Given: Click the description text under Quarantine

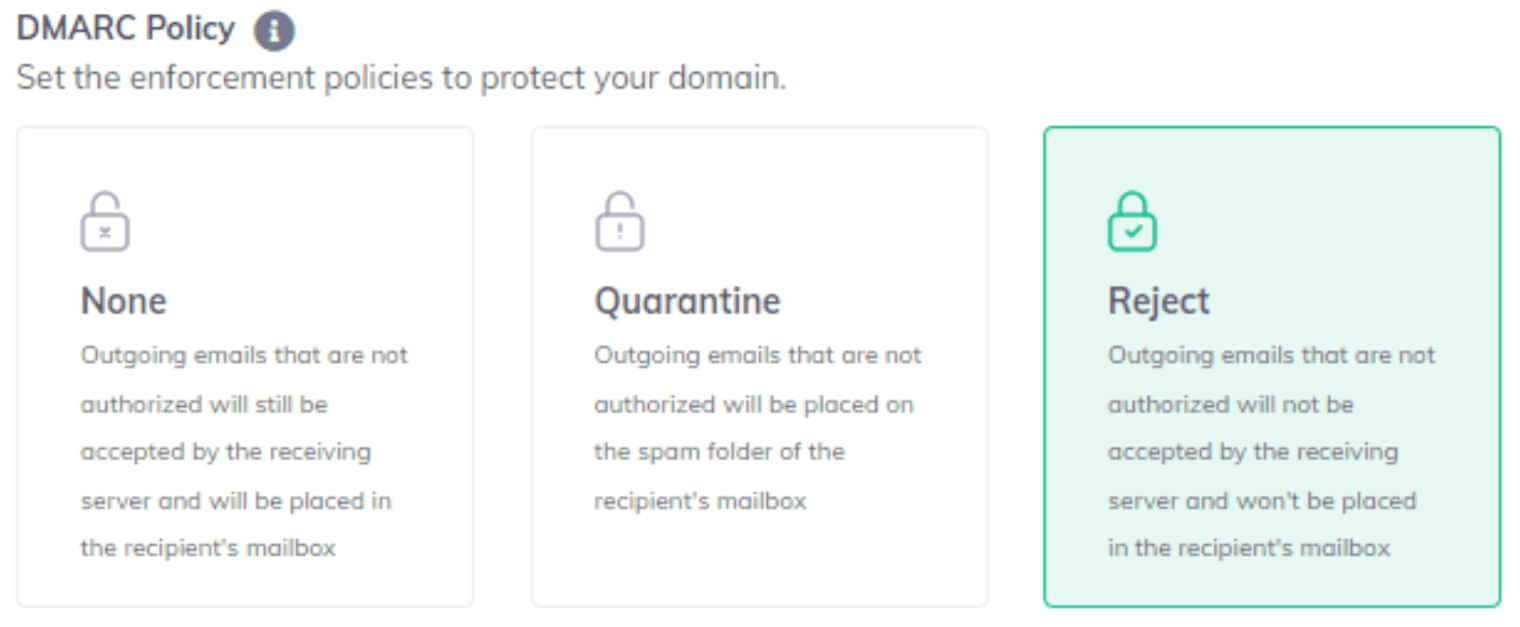Looking at the screenshot, I should (x=758, y=428).
